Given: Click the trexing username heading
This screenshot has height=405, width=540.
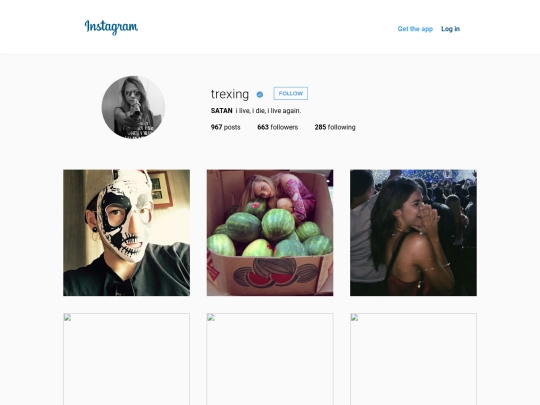Looking at the screenshot, I should pyautogui.click(x=230, y=94).
